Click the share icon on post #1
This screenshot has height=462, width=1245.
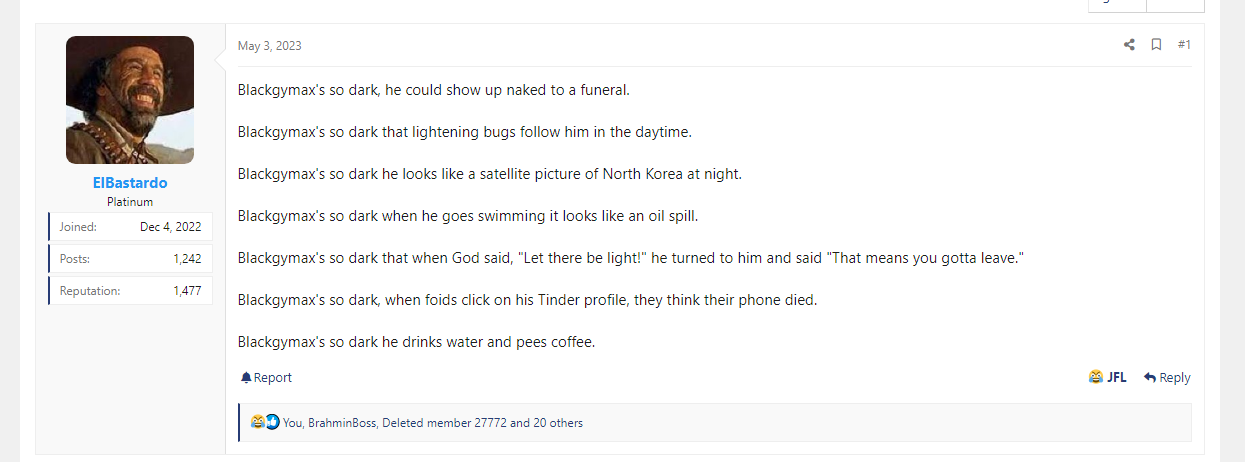click(x=1129, y=45)
